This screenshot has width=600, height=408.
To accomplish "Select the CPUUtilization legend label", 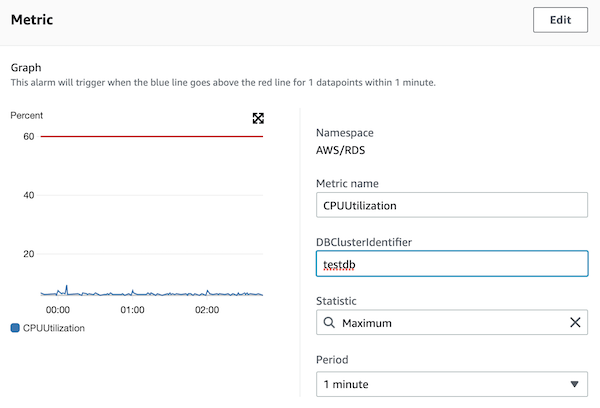I will (x=54, y=328).
